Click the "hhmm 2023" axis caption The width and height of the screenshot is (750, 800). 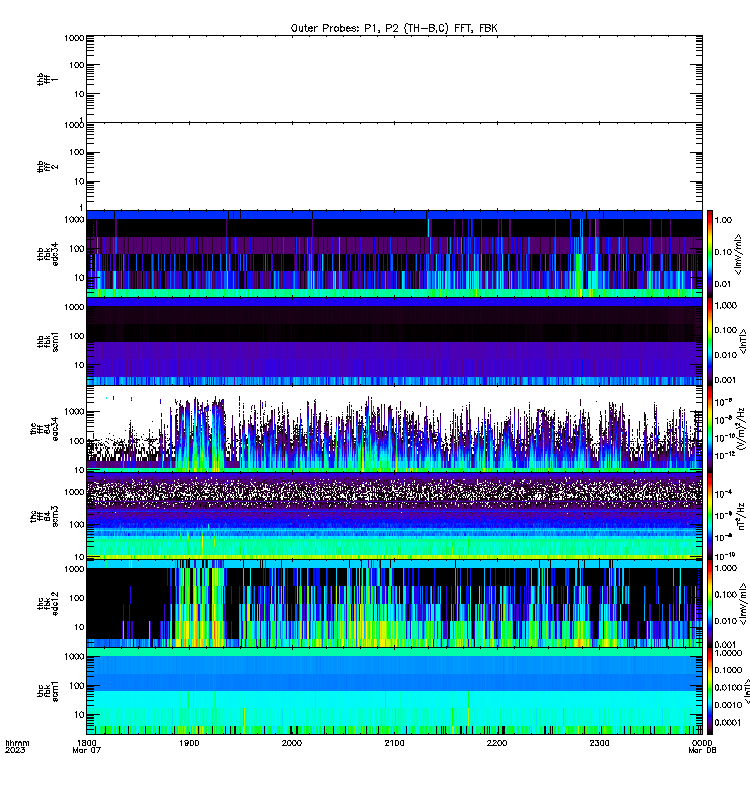coord(17,746)
